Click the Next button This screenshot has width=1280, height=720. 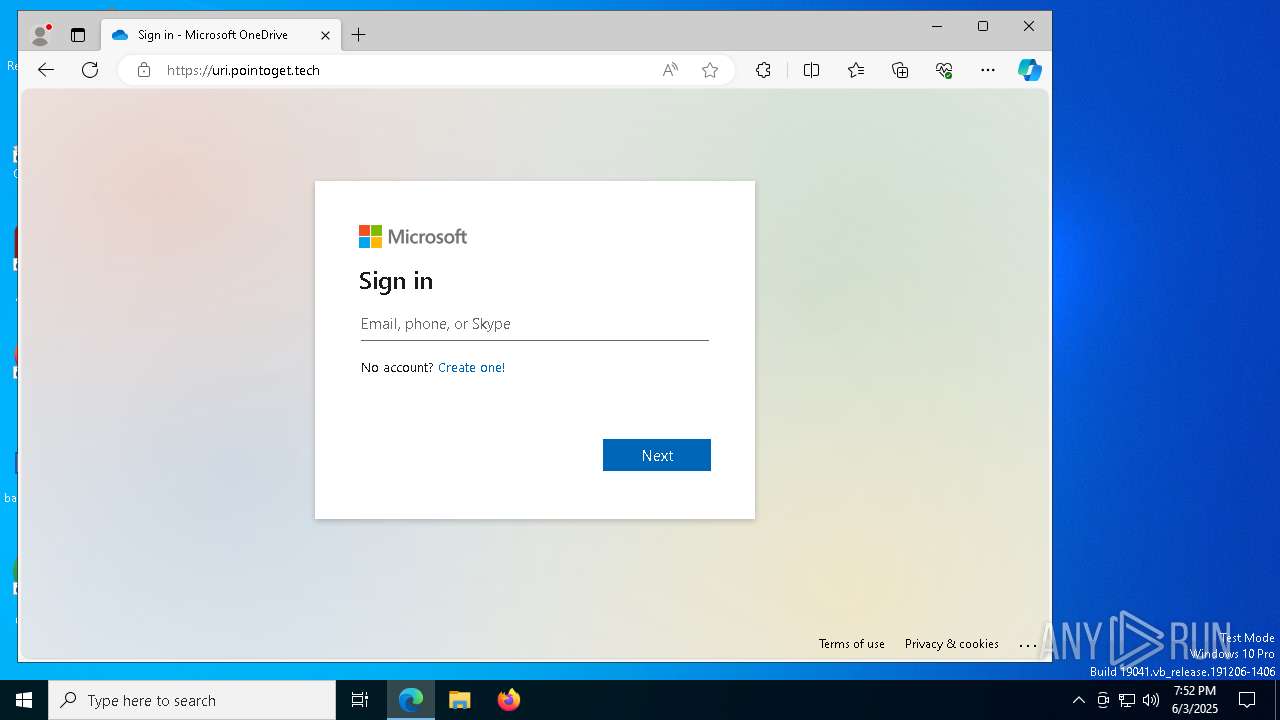pyautogui.click(x=657, y=455)
